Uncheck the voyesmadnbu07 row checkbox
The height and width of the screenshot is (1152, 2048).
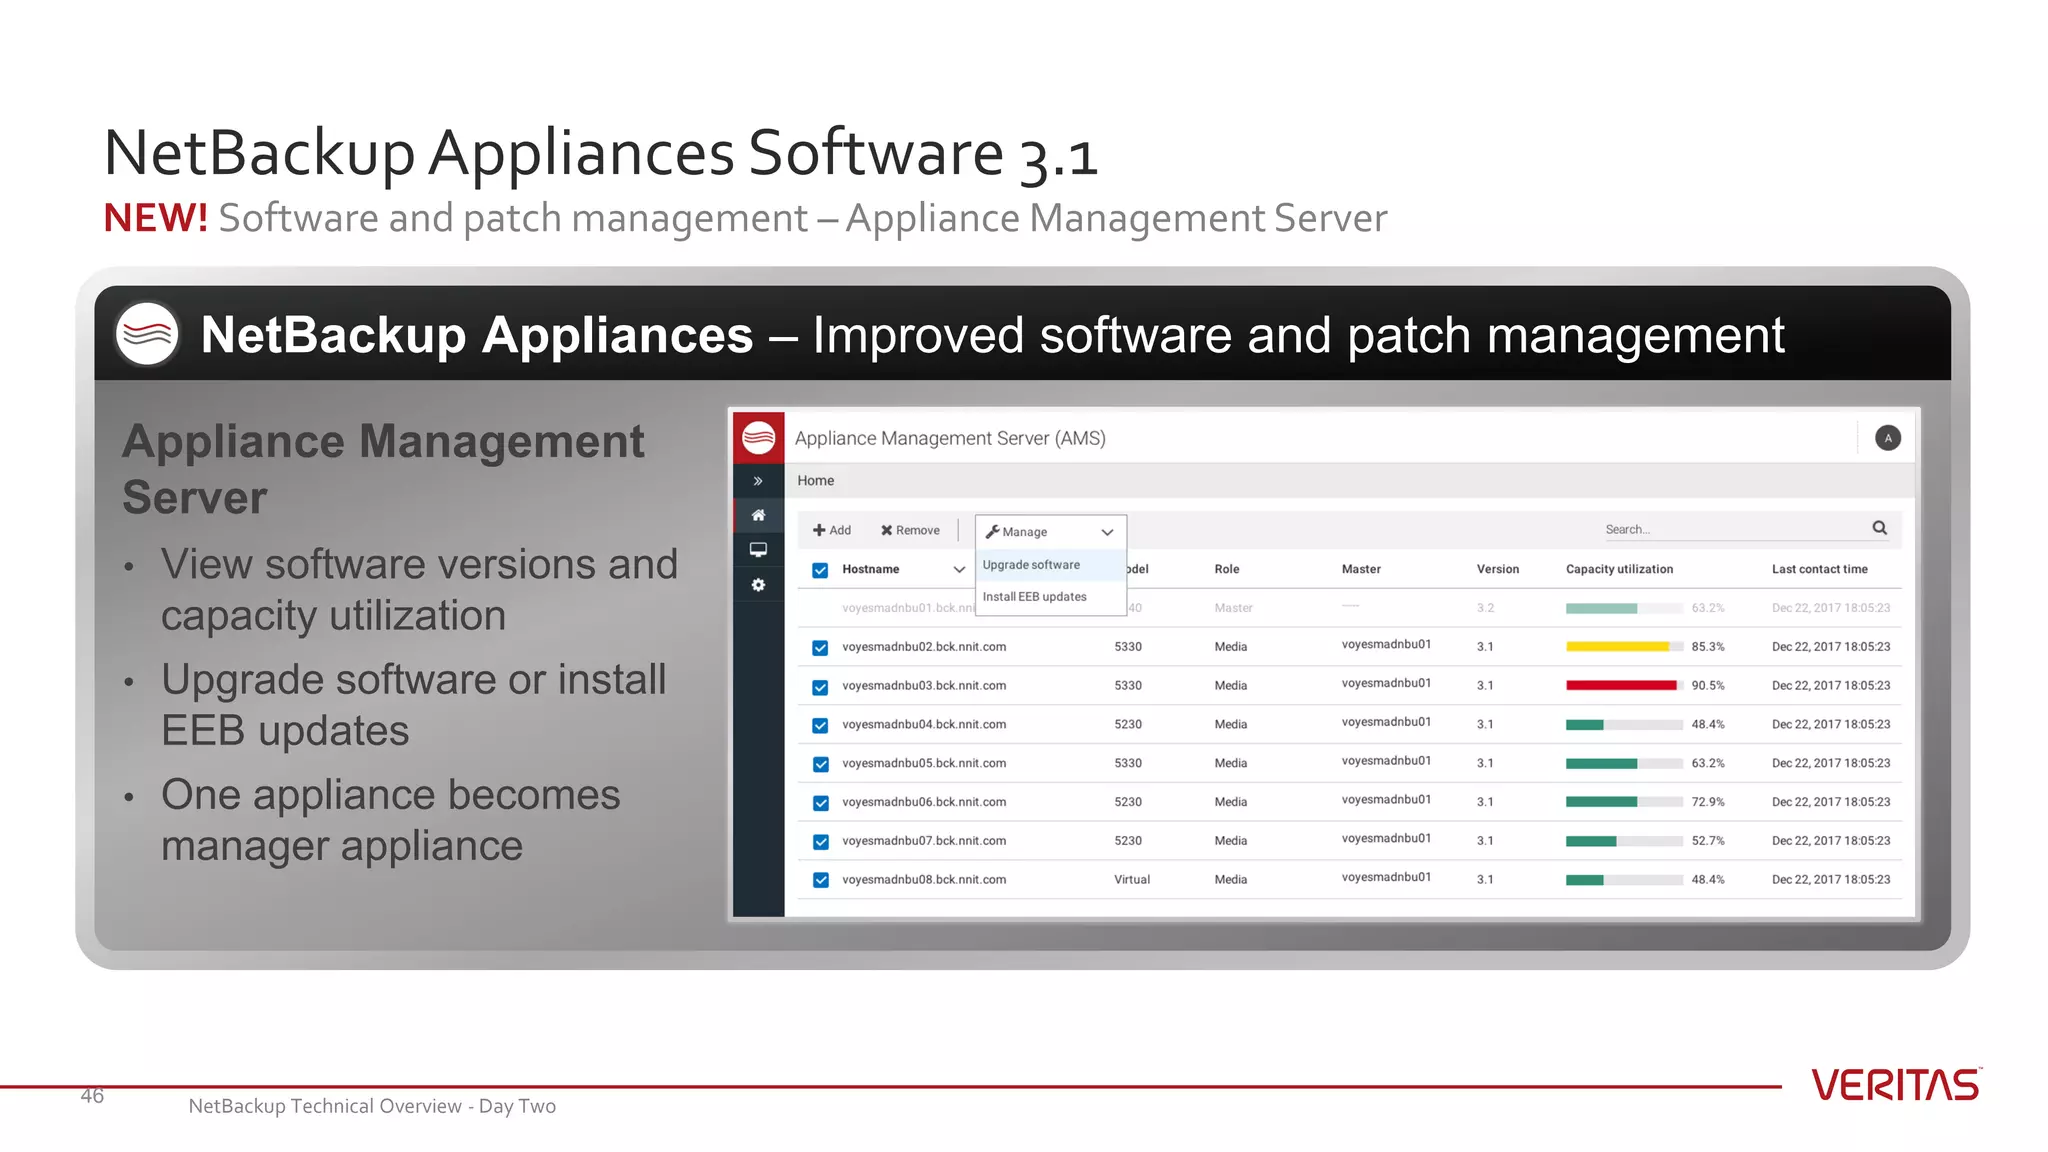820,842
